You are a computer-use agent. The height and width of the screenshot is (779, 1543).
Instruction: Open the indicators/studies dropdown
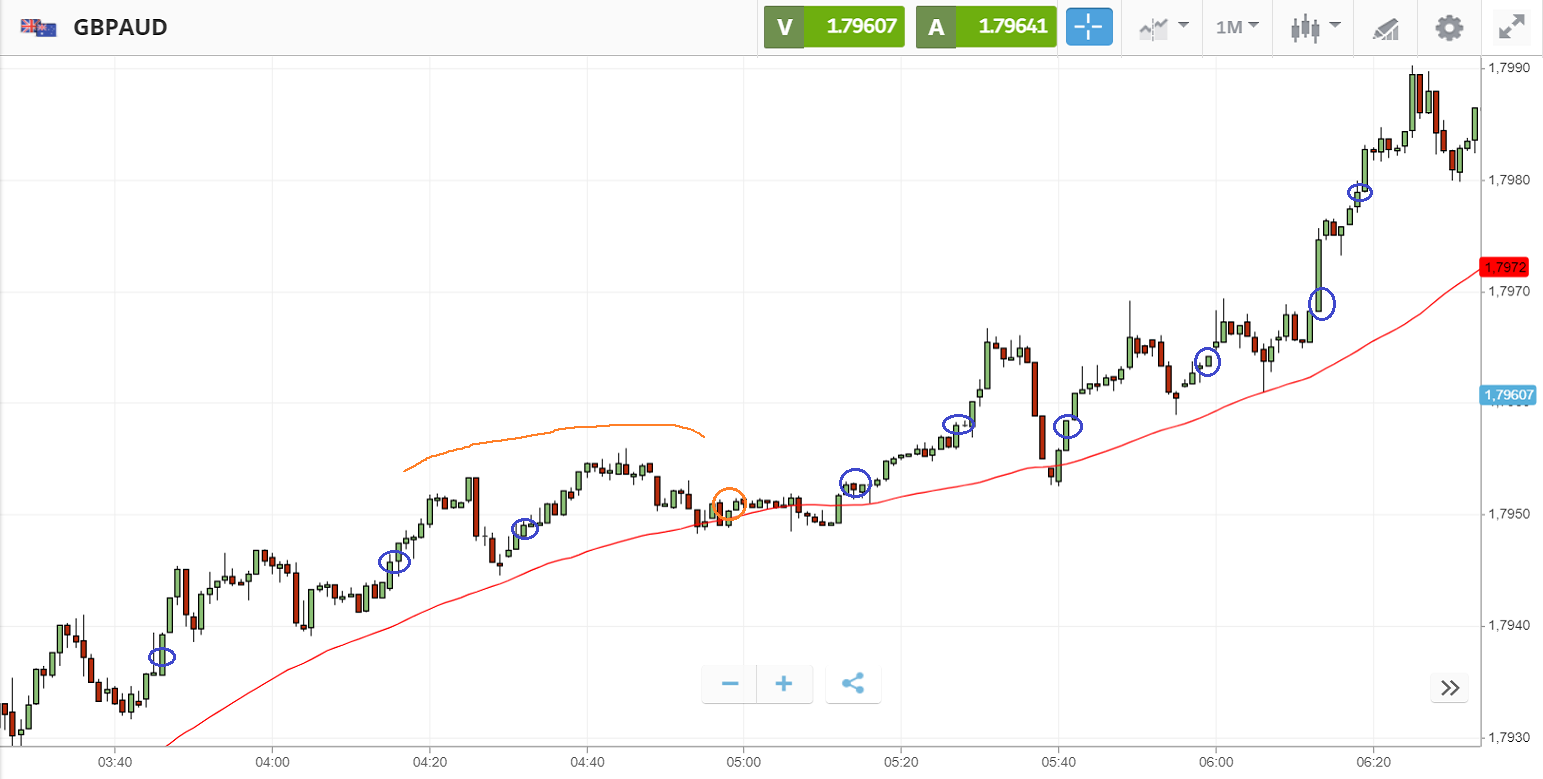[1164, 27]
